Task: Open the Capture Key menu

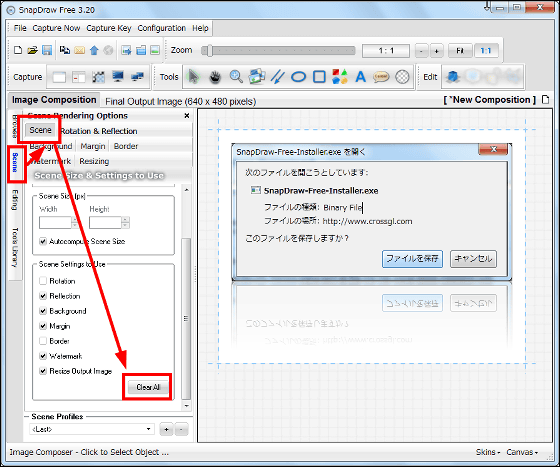Action: coord(109,28)
